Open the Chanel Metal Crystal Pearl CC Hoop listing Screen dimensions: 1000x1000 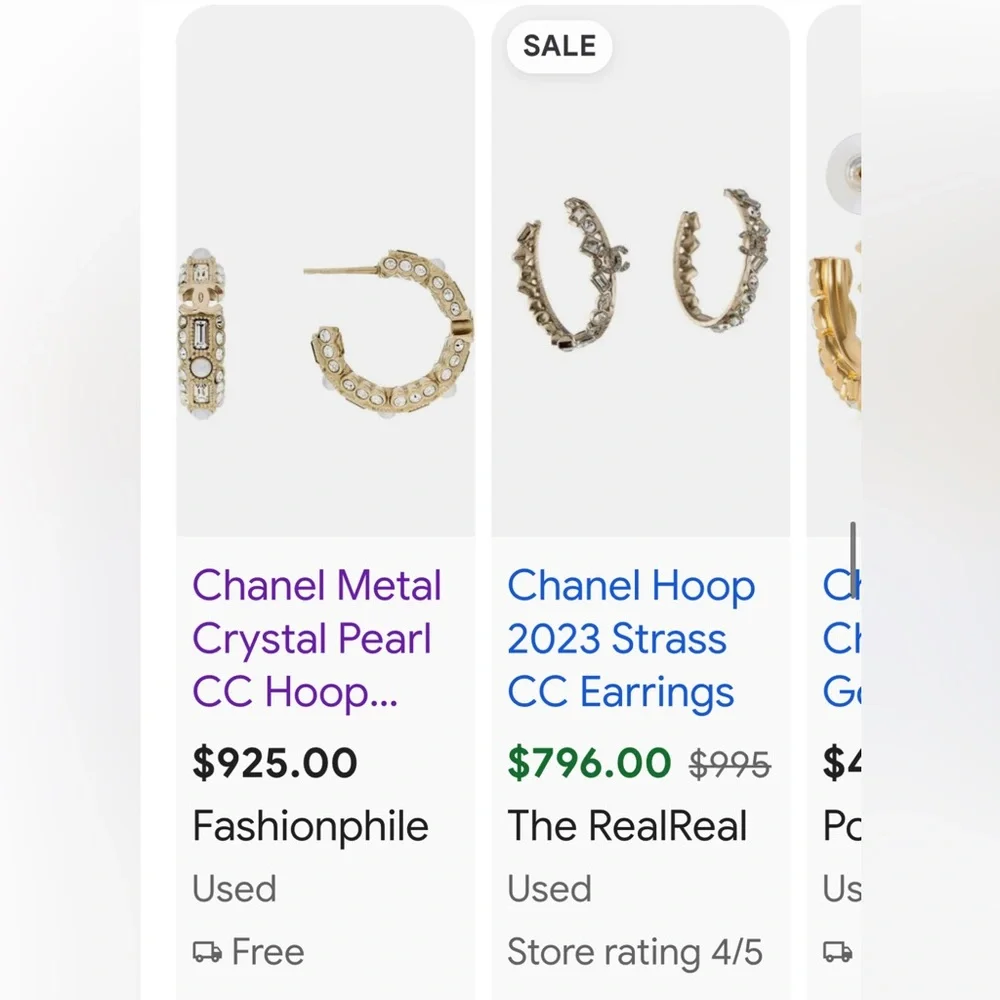[315, 638]
